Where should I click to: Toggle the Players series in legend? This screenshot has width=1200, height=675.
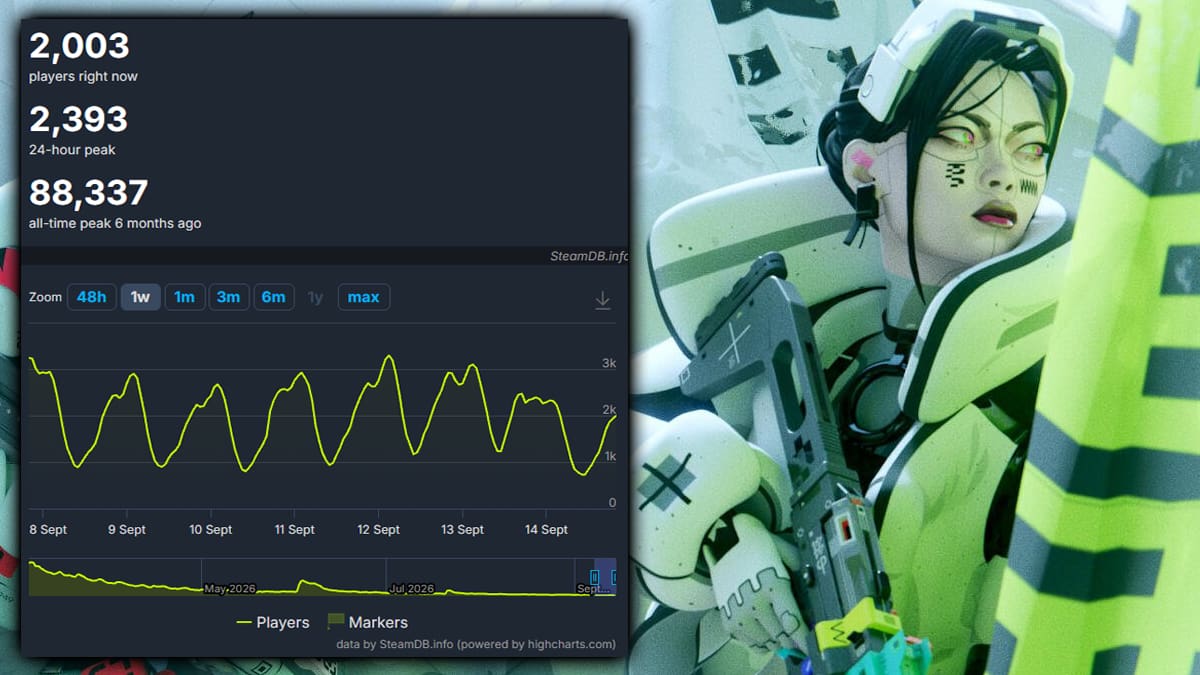273,622
